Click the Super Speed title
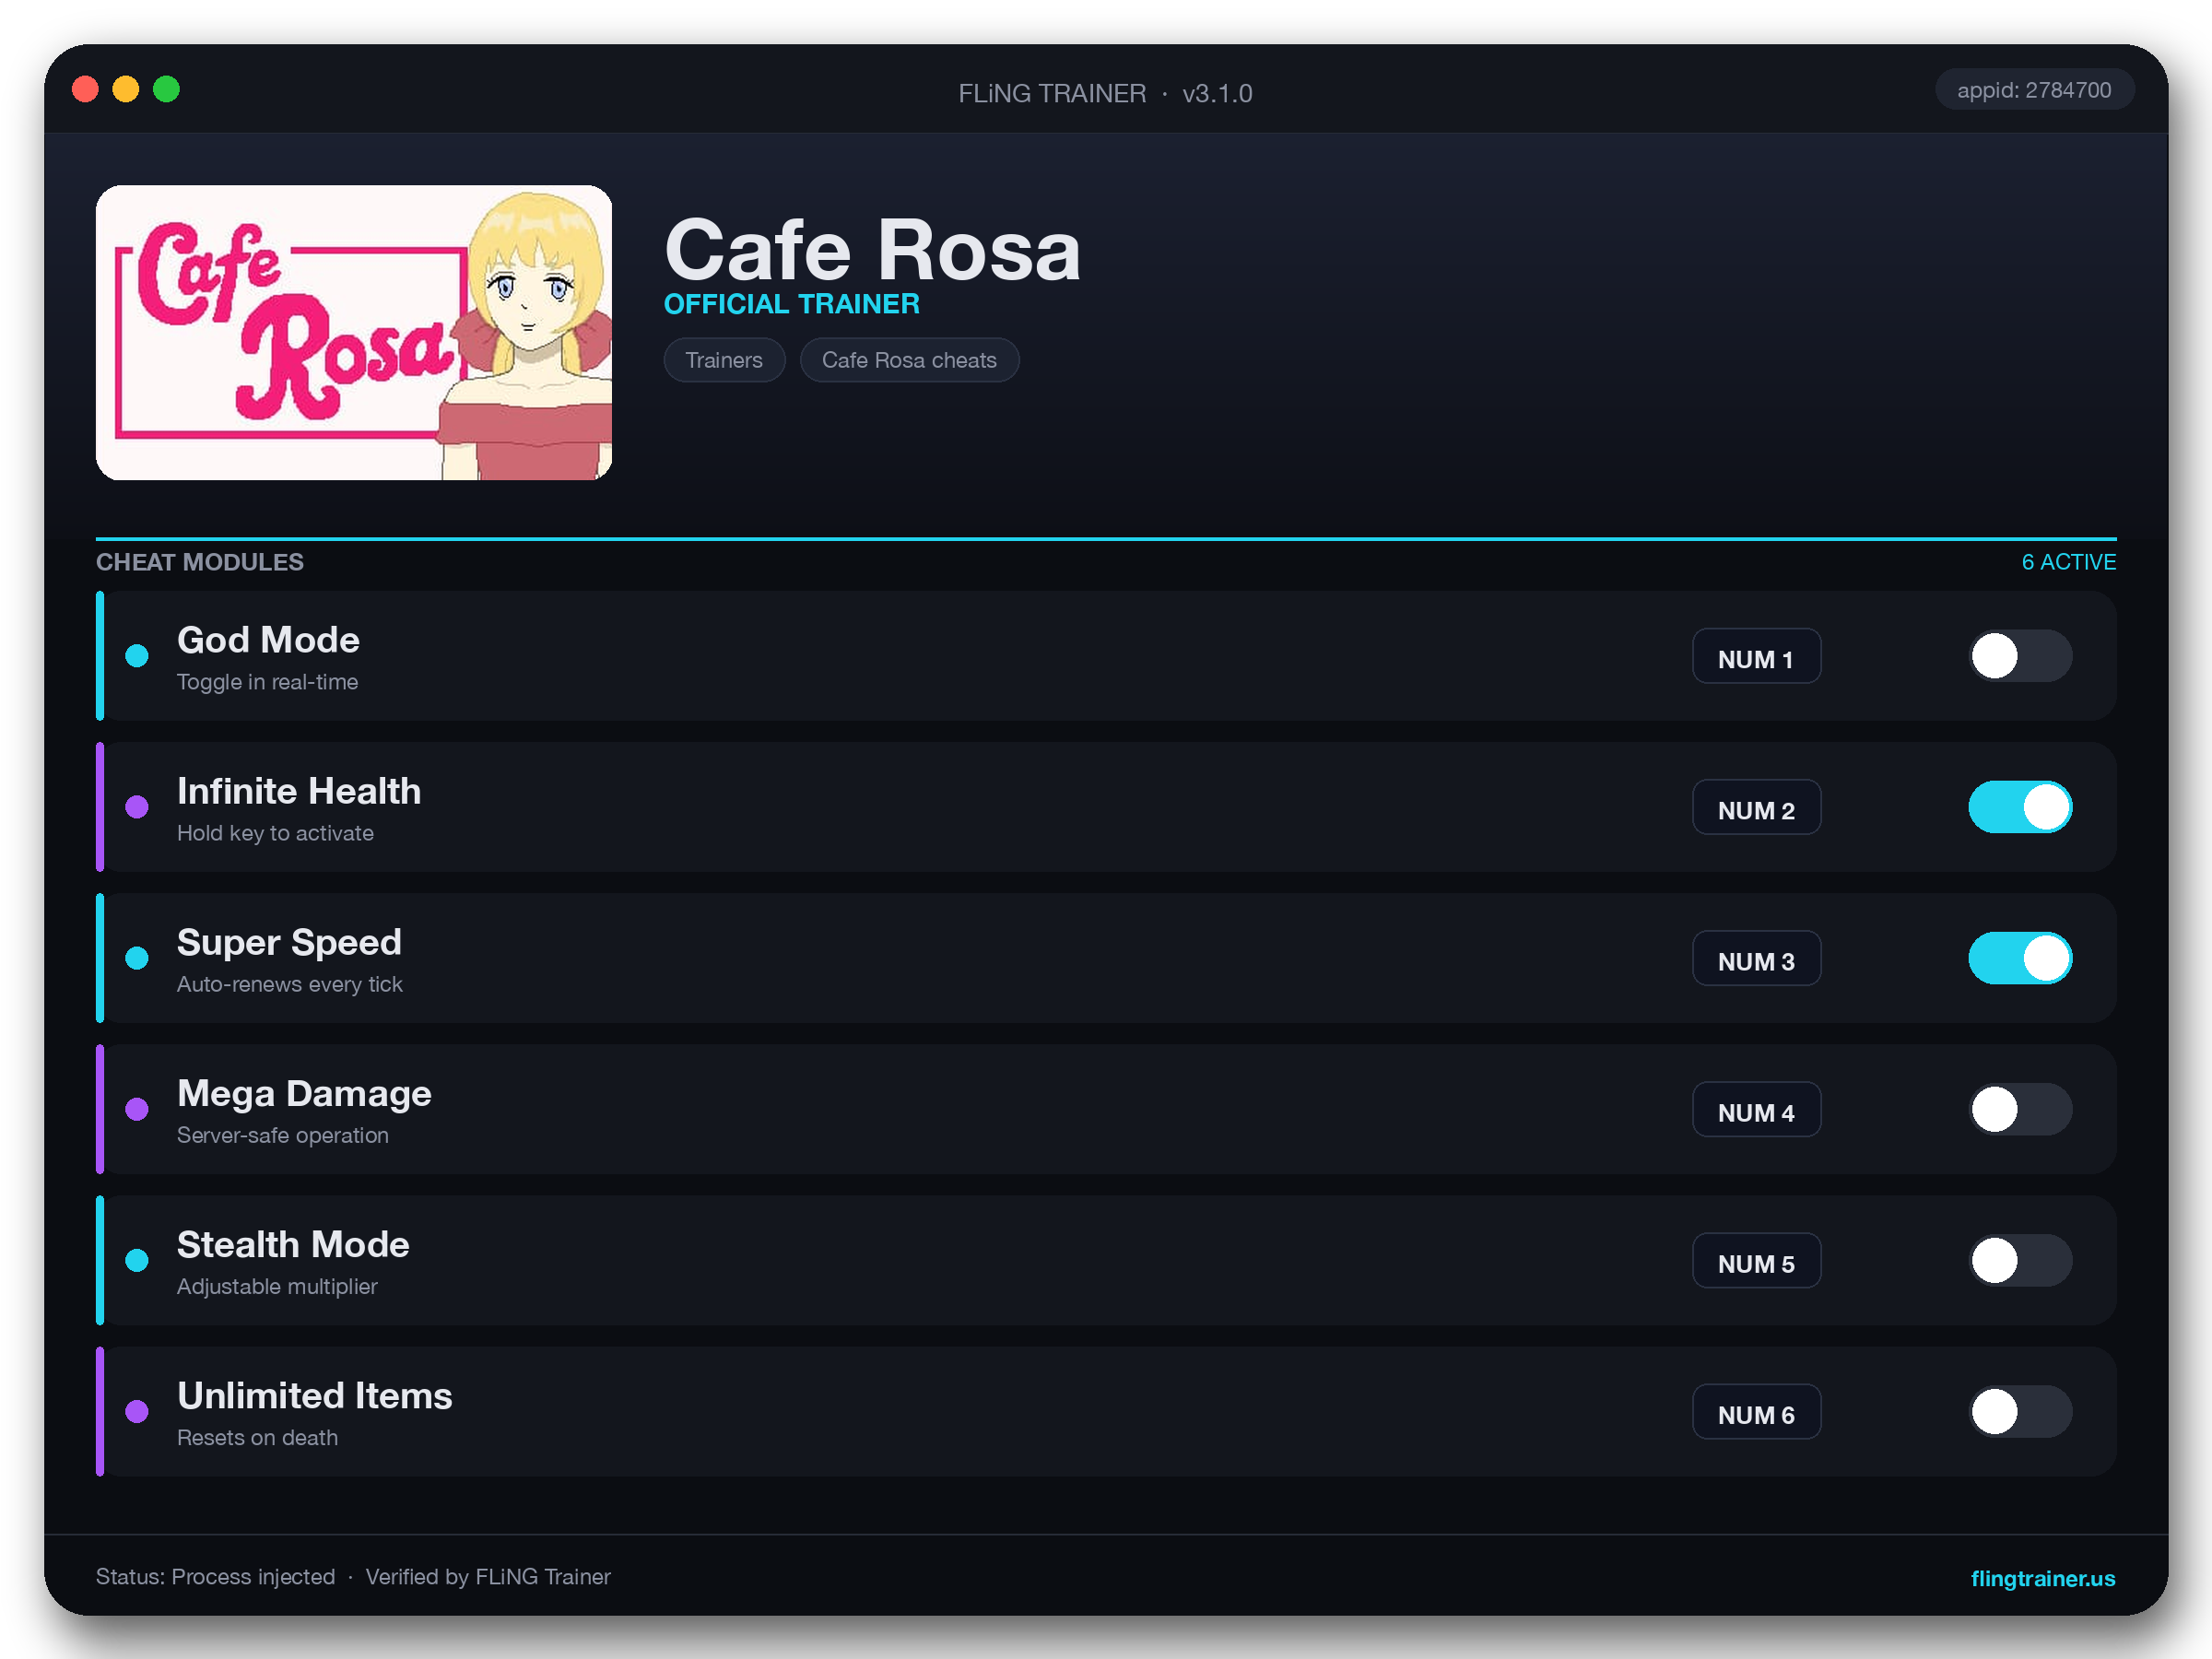The image size is (2212, 1659). (289, 942)
